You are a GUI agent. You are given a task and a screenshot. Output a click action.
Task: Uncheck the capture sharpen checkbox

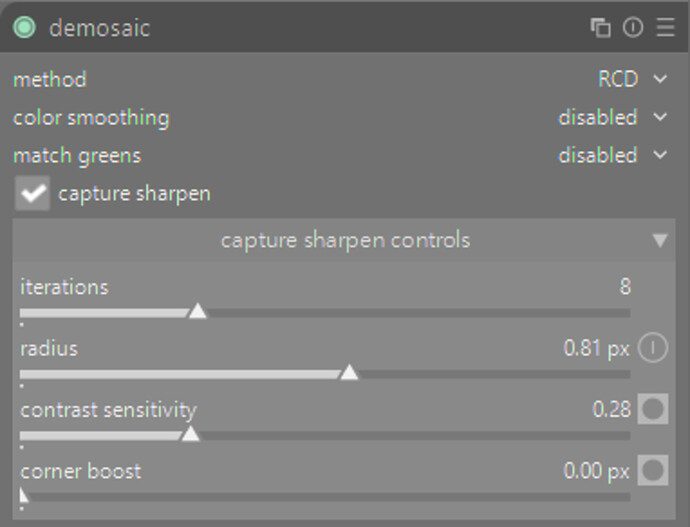coord(33,194)
